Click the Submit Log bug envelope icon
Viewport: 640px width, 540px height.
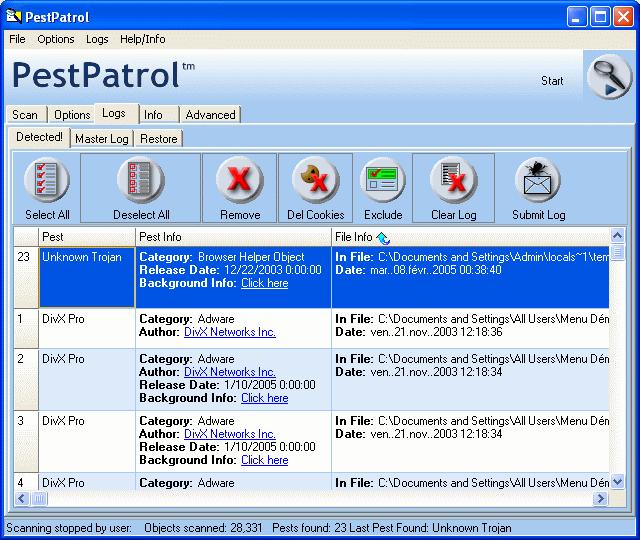(x=538, y=180)
